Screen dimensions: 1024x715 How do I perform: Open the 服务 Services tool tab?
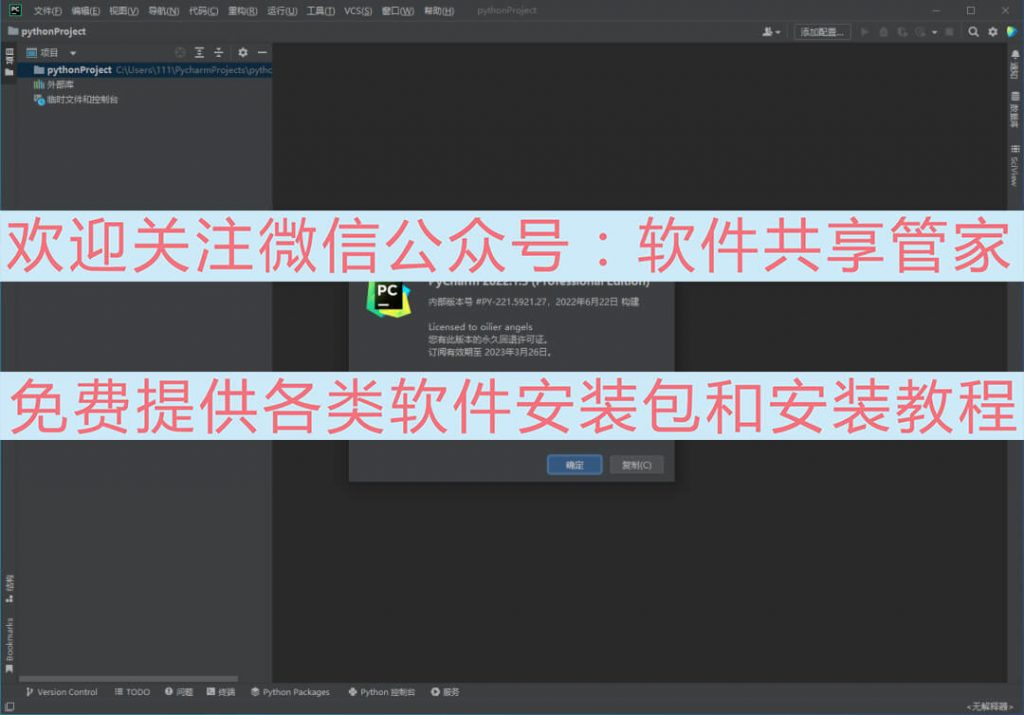pyautogui.click(x=445, y=692)
